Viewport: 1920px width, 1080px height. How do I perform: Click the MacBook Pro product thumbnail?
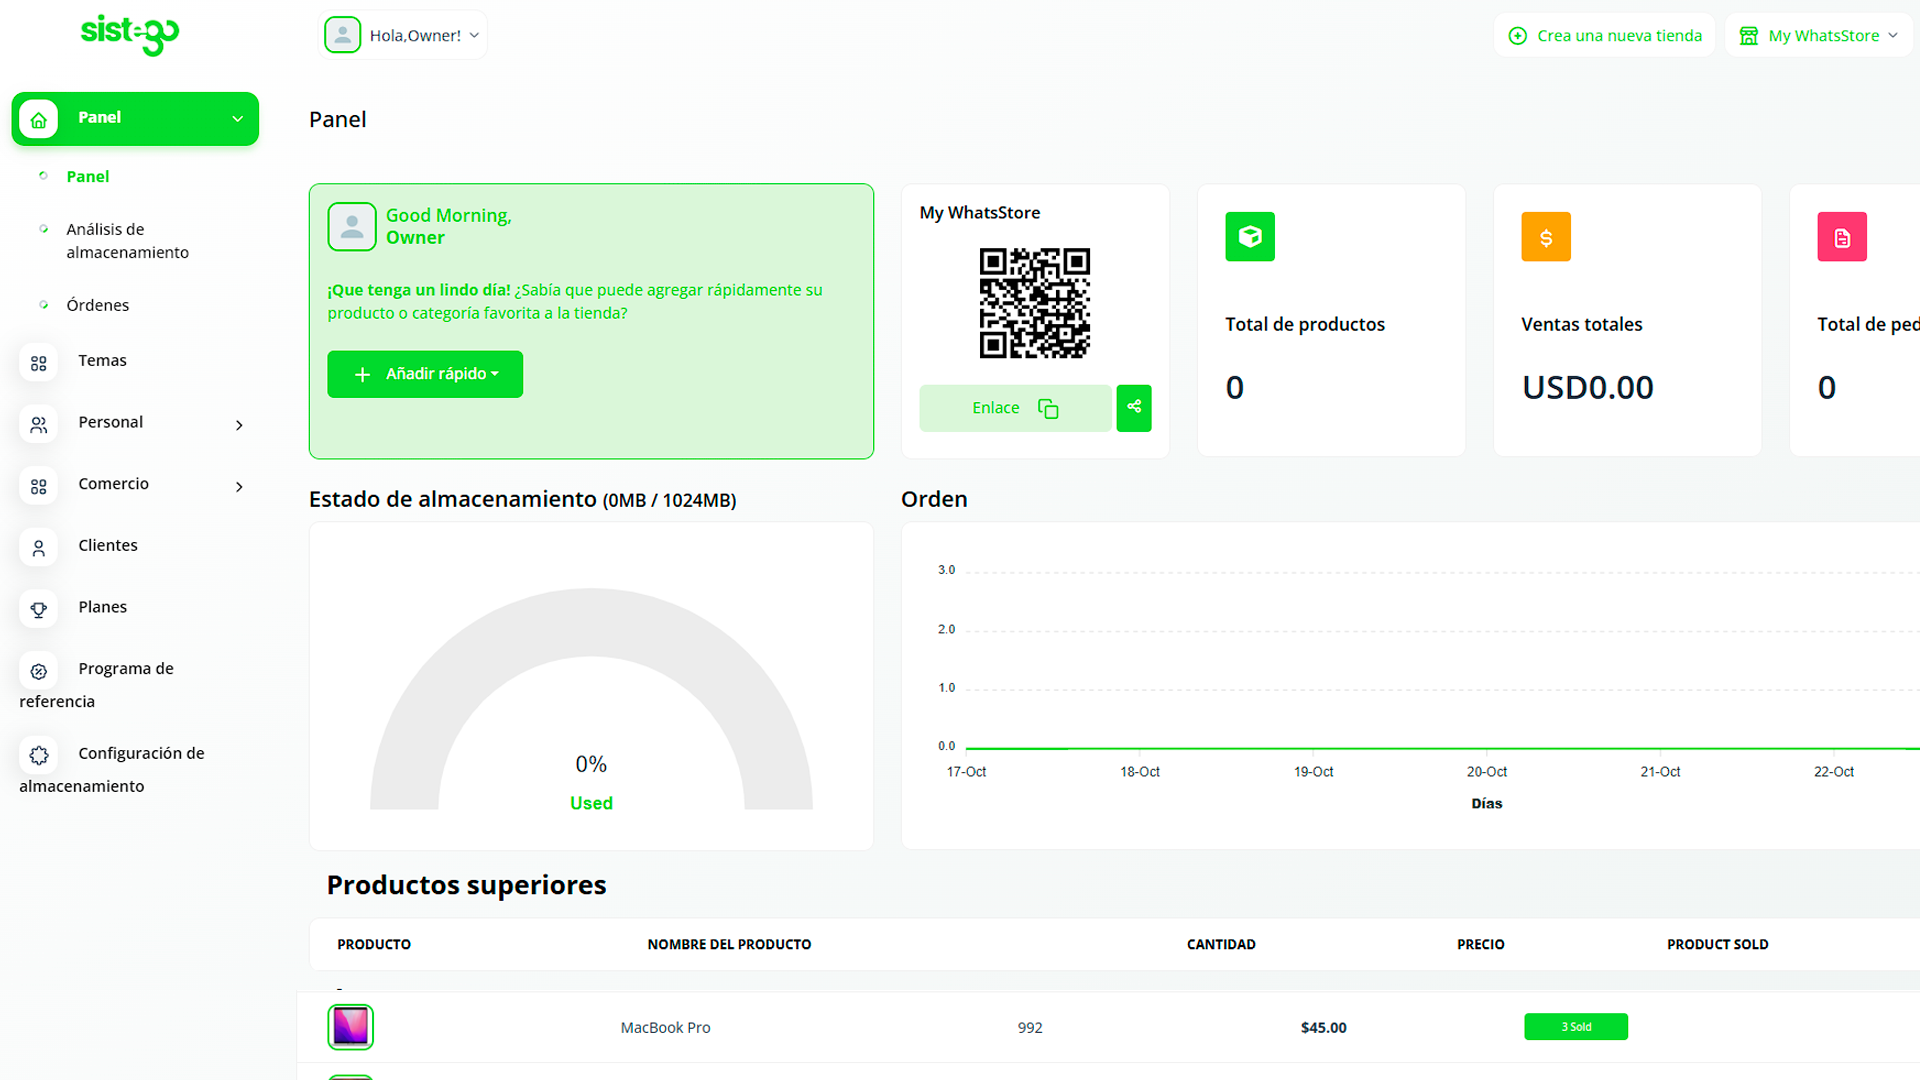351,1027
